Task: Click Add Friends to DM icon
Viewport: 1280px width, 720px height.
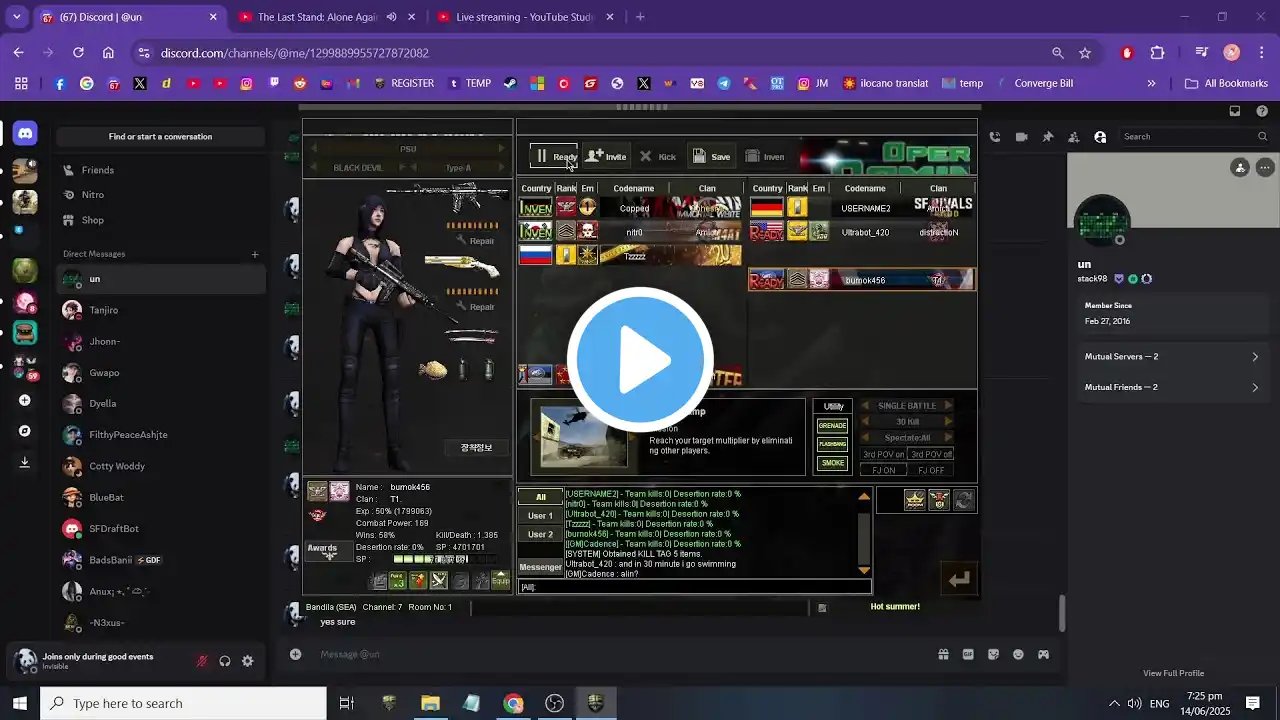Action: 1074,137
